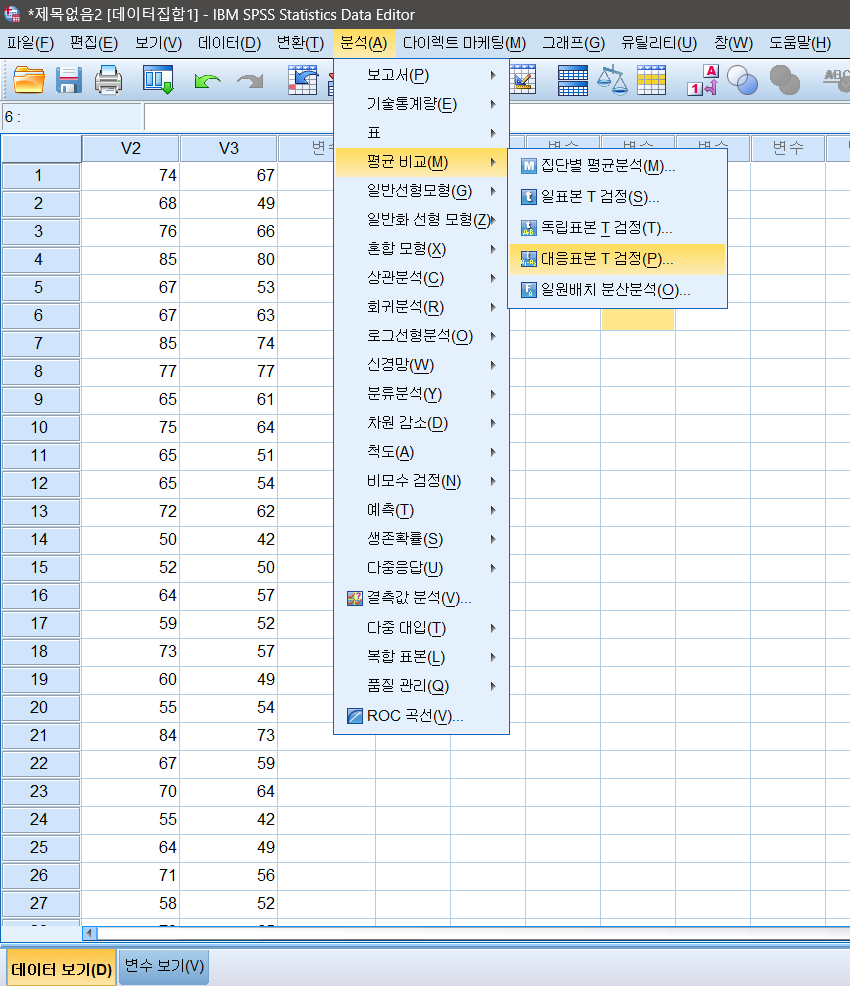
Task: Choose 일원배치 분산분석(O)... menu entry
Action: [617, 290]
